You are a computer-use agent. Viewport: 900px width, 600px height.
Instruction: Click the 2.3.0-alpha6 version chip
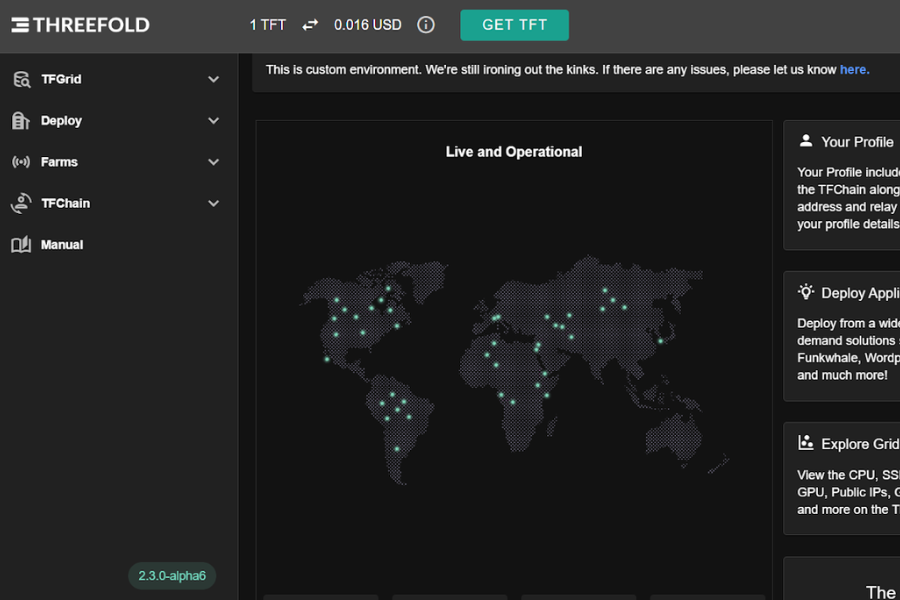[172, 576]
